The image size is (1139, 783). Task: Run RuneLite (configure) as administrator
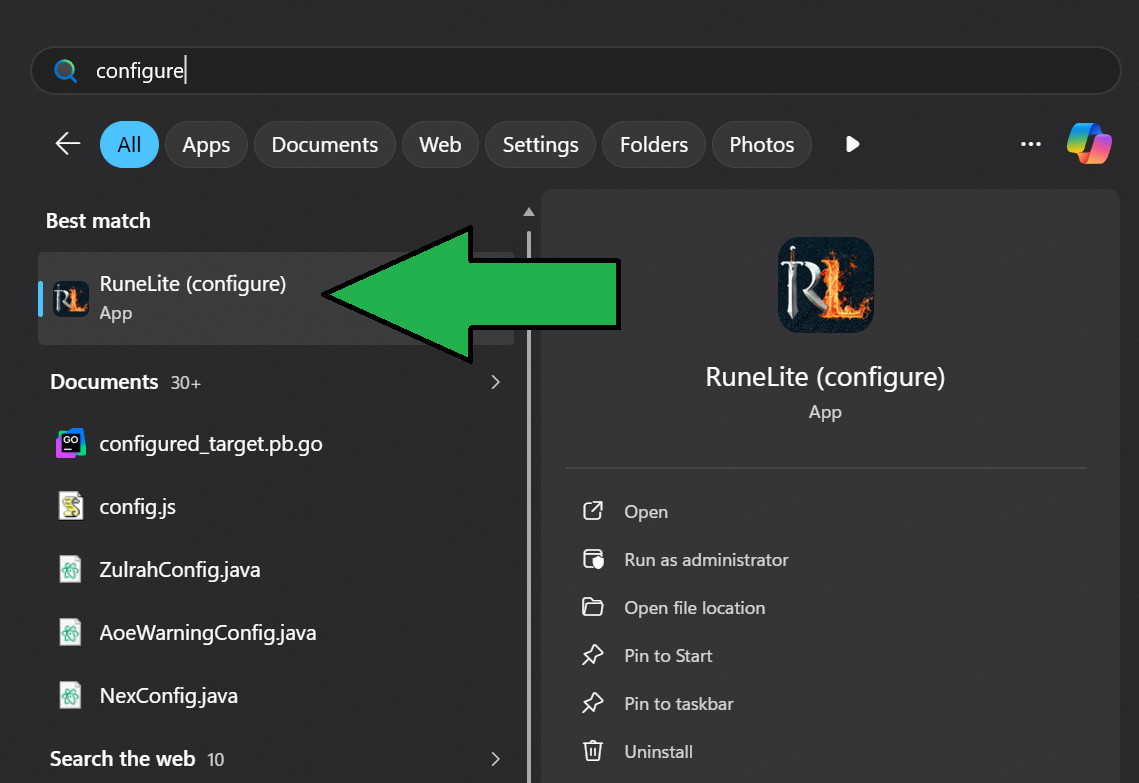706,560
